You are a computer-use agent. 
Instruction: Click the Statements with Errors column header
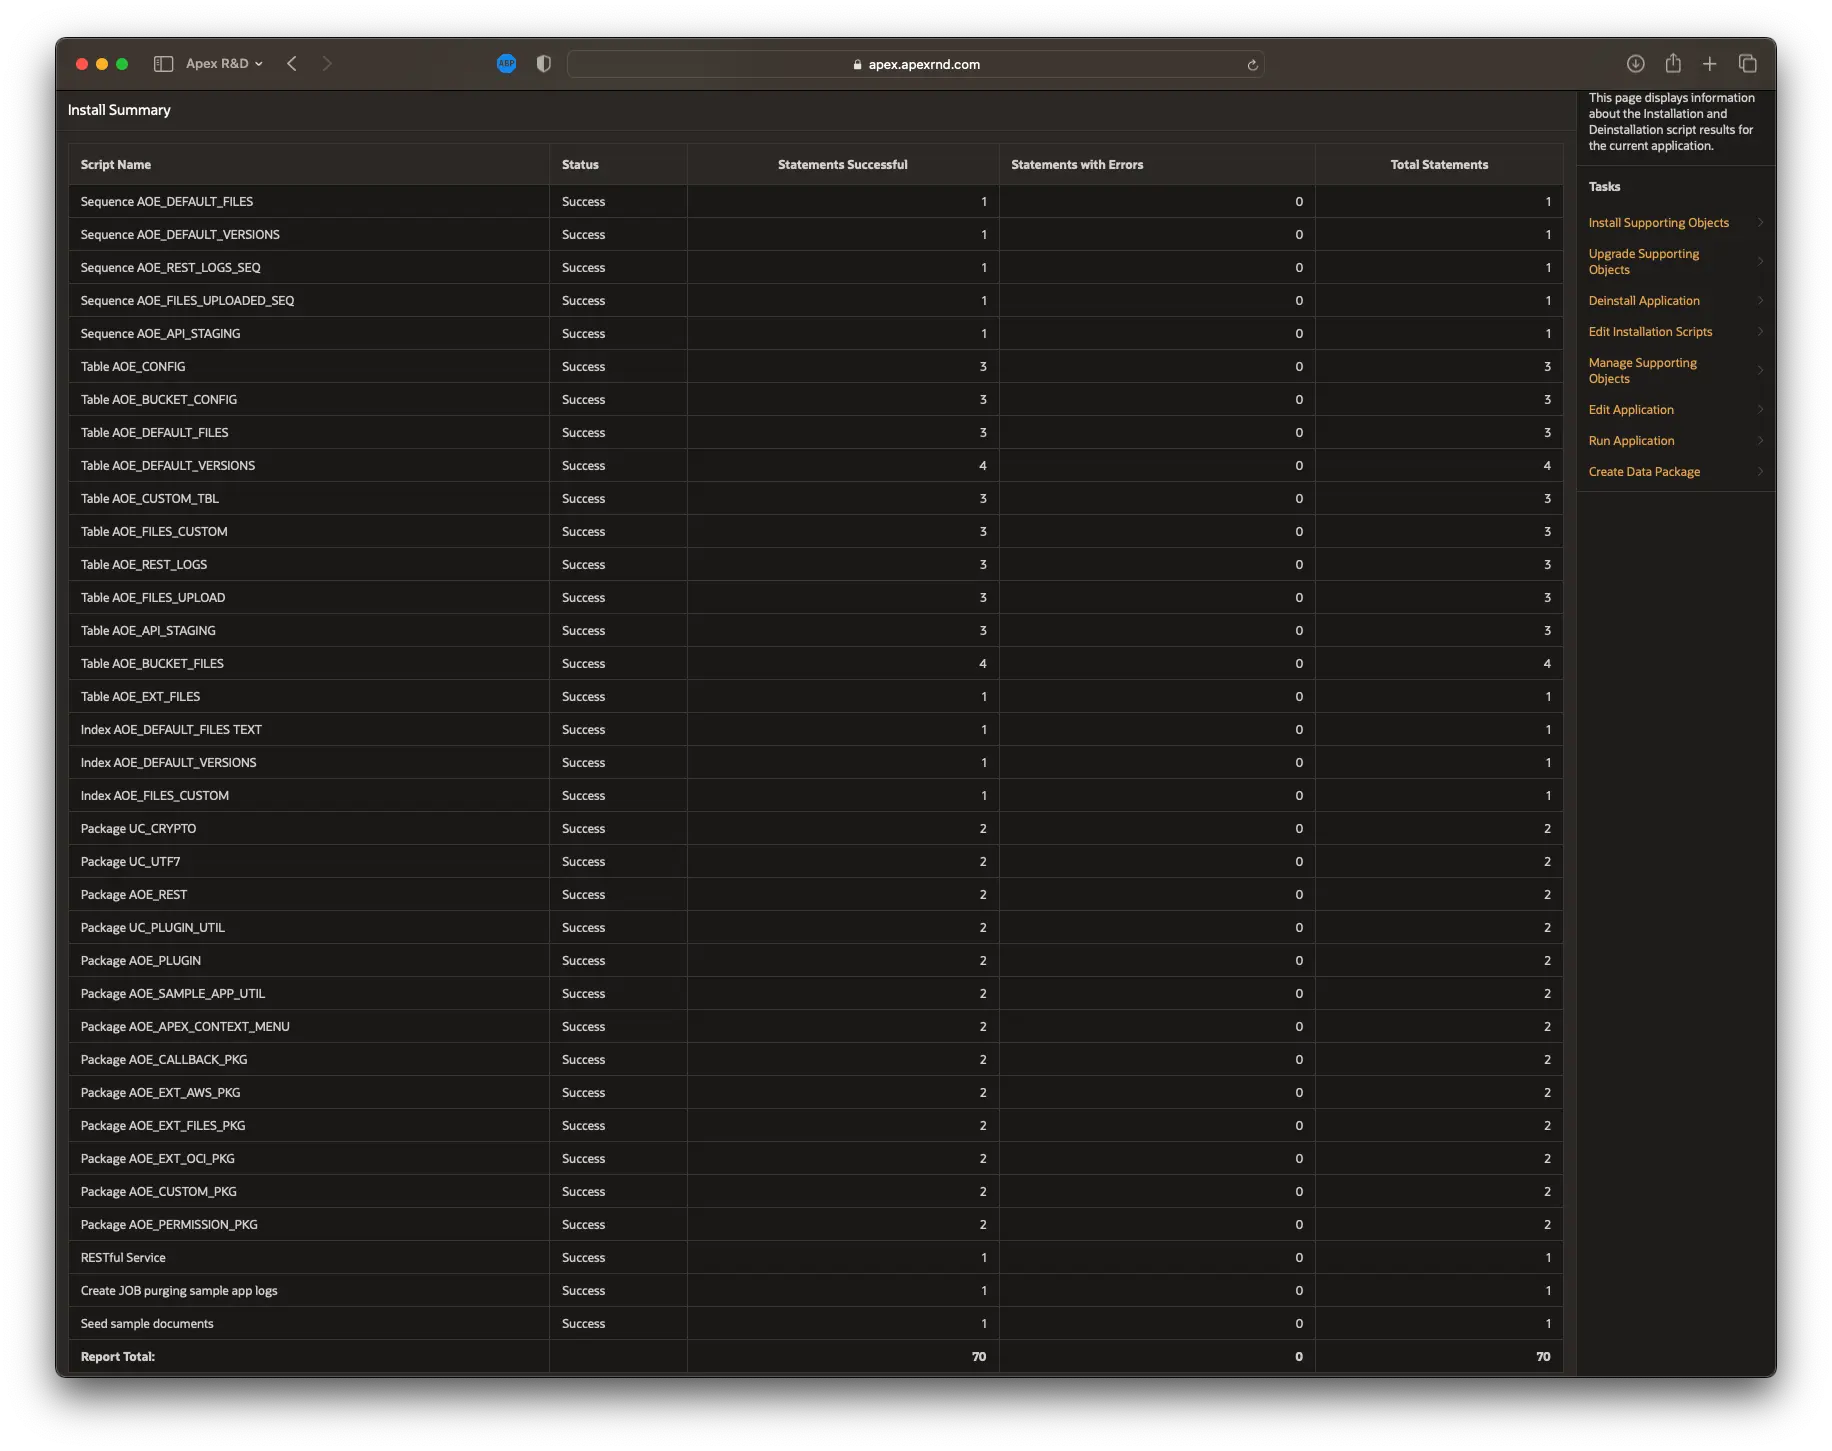point(1077,165)
